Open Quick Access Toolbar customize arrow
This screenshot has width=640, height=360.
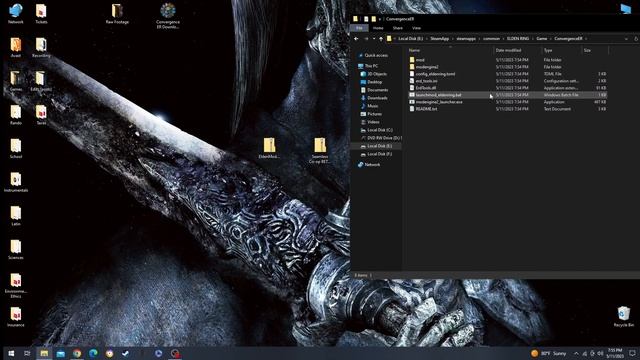[380, 19]
